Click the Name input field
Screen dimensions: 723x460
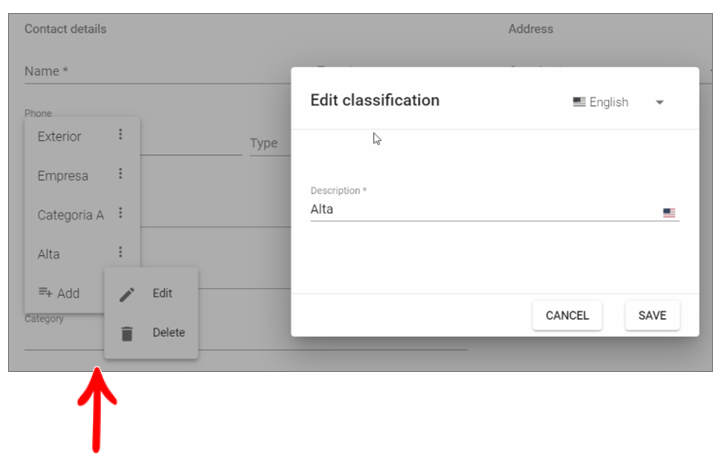click(x=150, y=72)
